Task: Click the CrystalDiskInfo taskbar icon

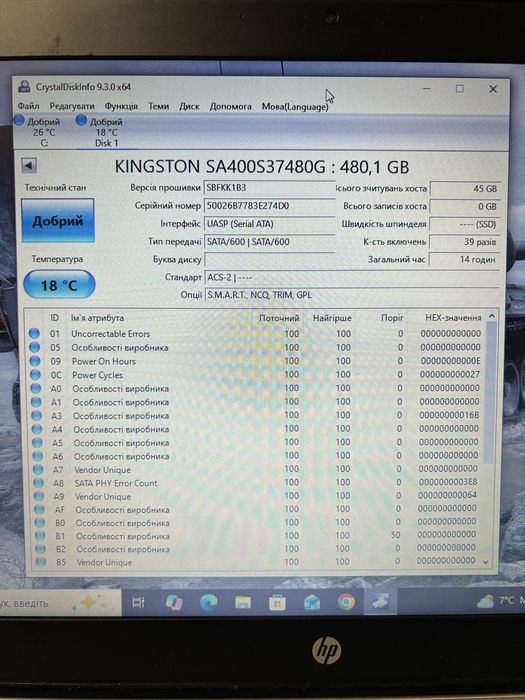Action: [x=379, y=602]
